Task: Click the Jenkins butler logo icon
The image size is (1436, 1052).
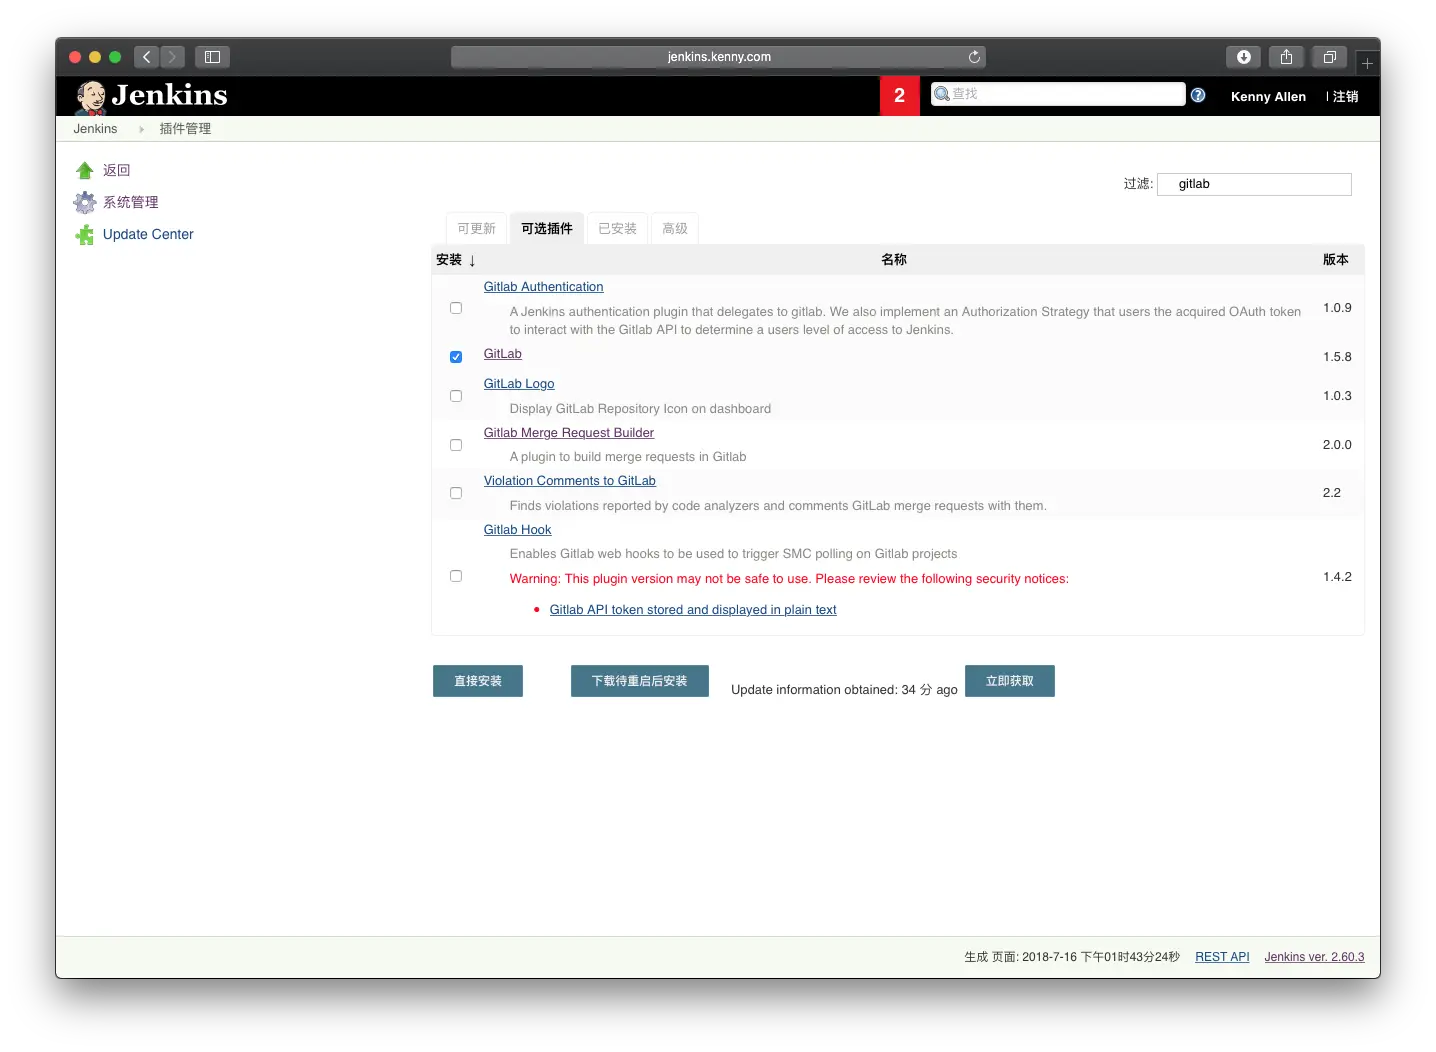Action: tap(91, 97)
